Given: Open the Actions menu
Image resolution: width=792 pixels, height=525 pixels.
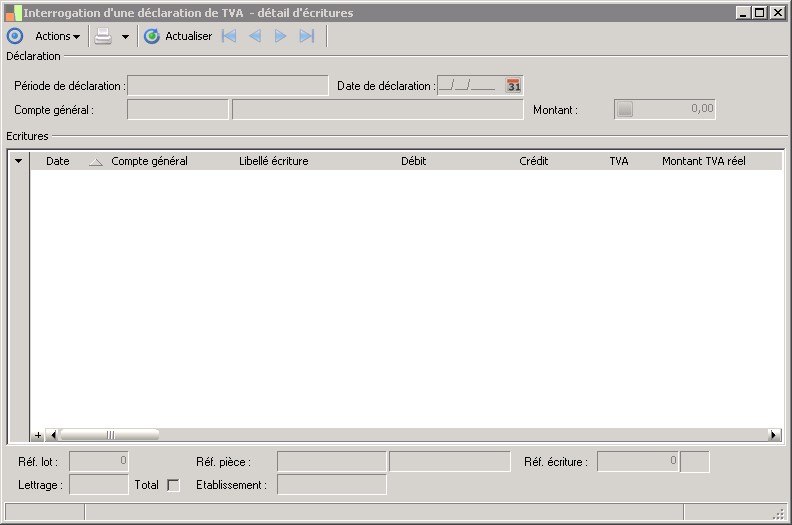Looking at the screenshot, I should (57, 36).
